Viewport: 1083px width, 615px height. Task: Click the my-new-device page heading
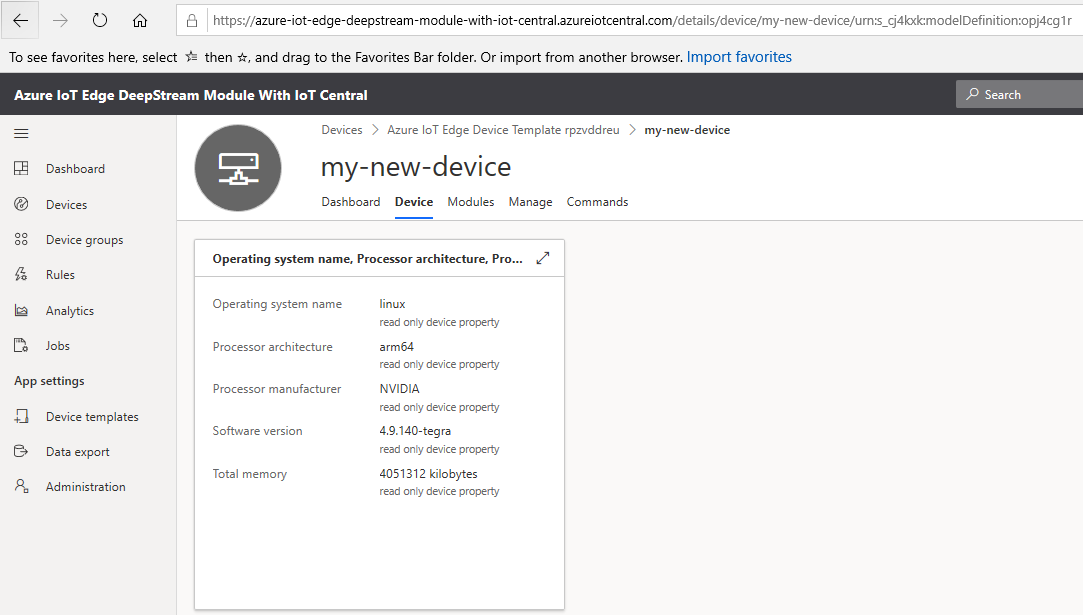416,167
